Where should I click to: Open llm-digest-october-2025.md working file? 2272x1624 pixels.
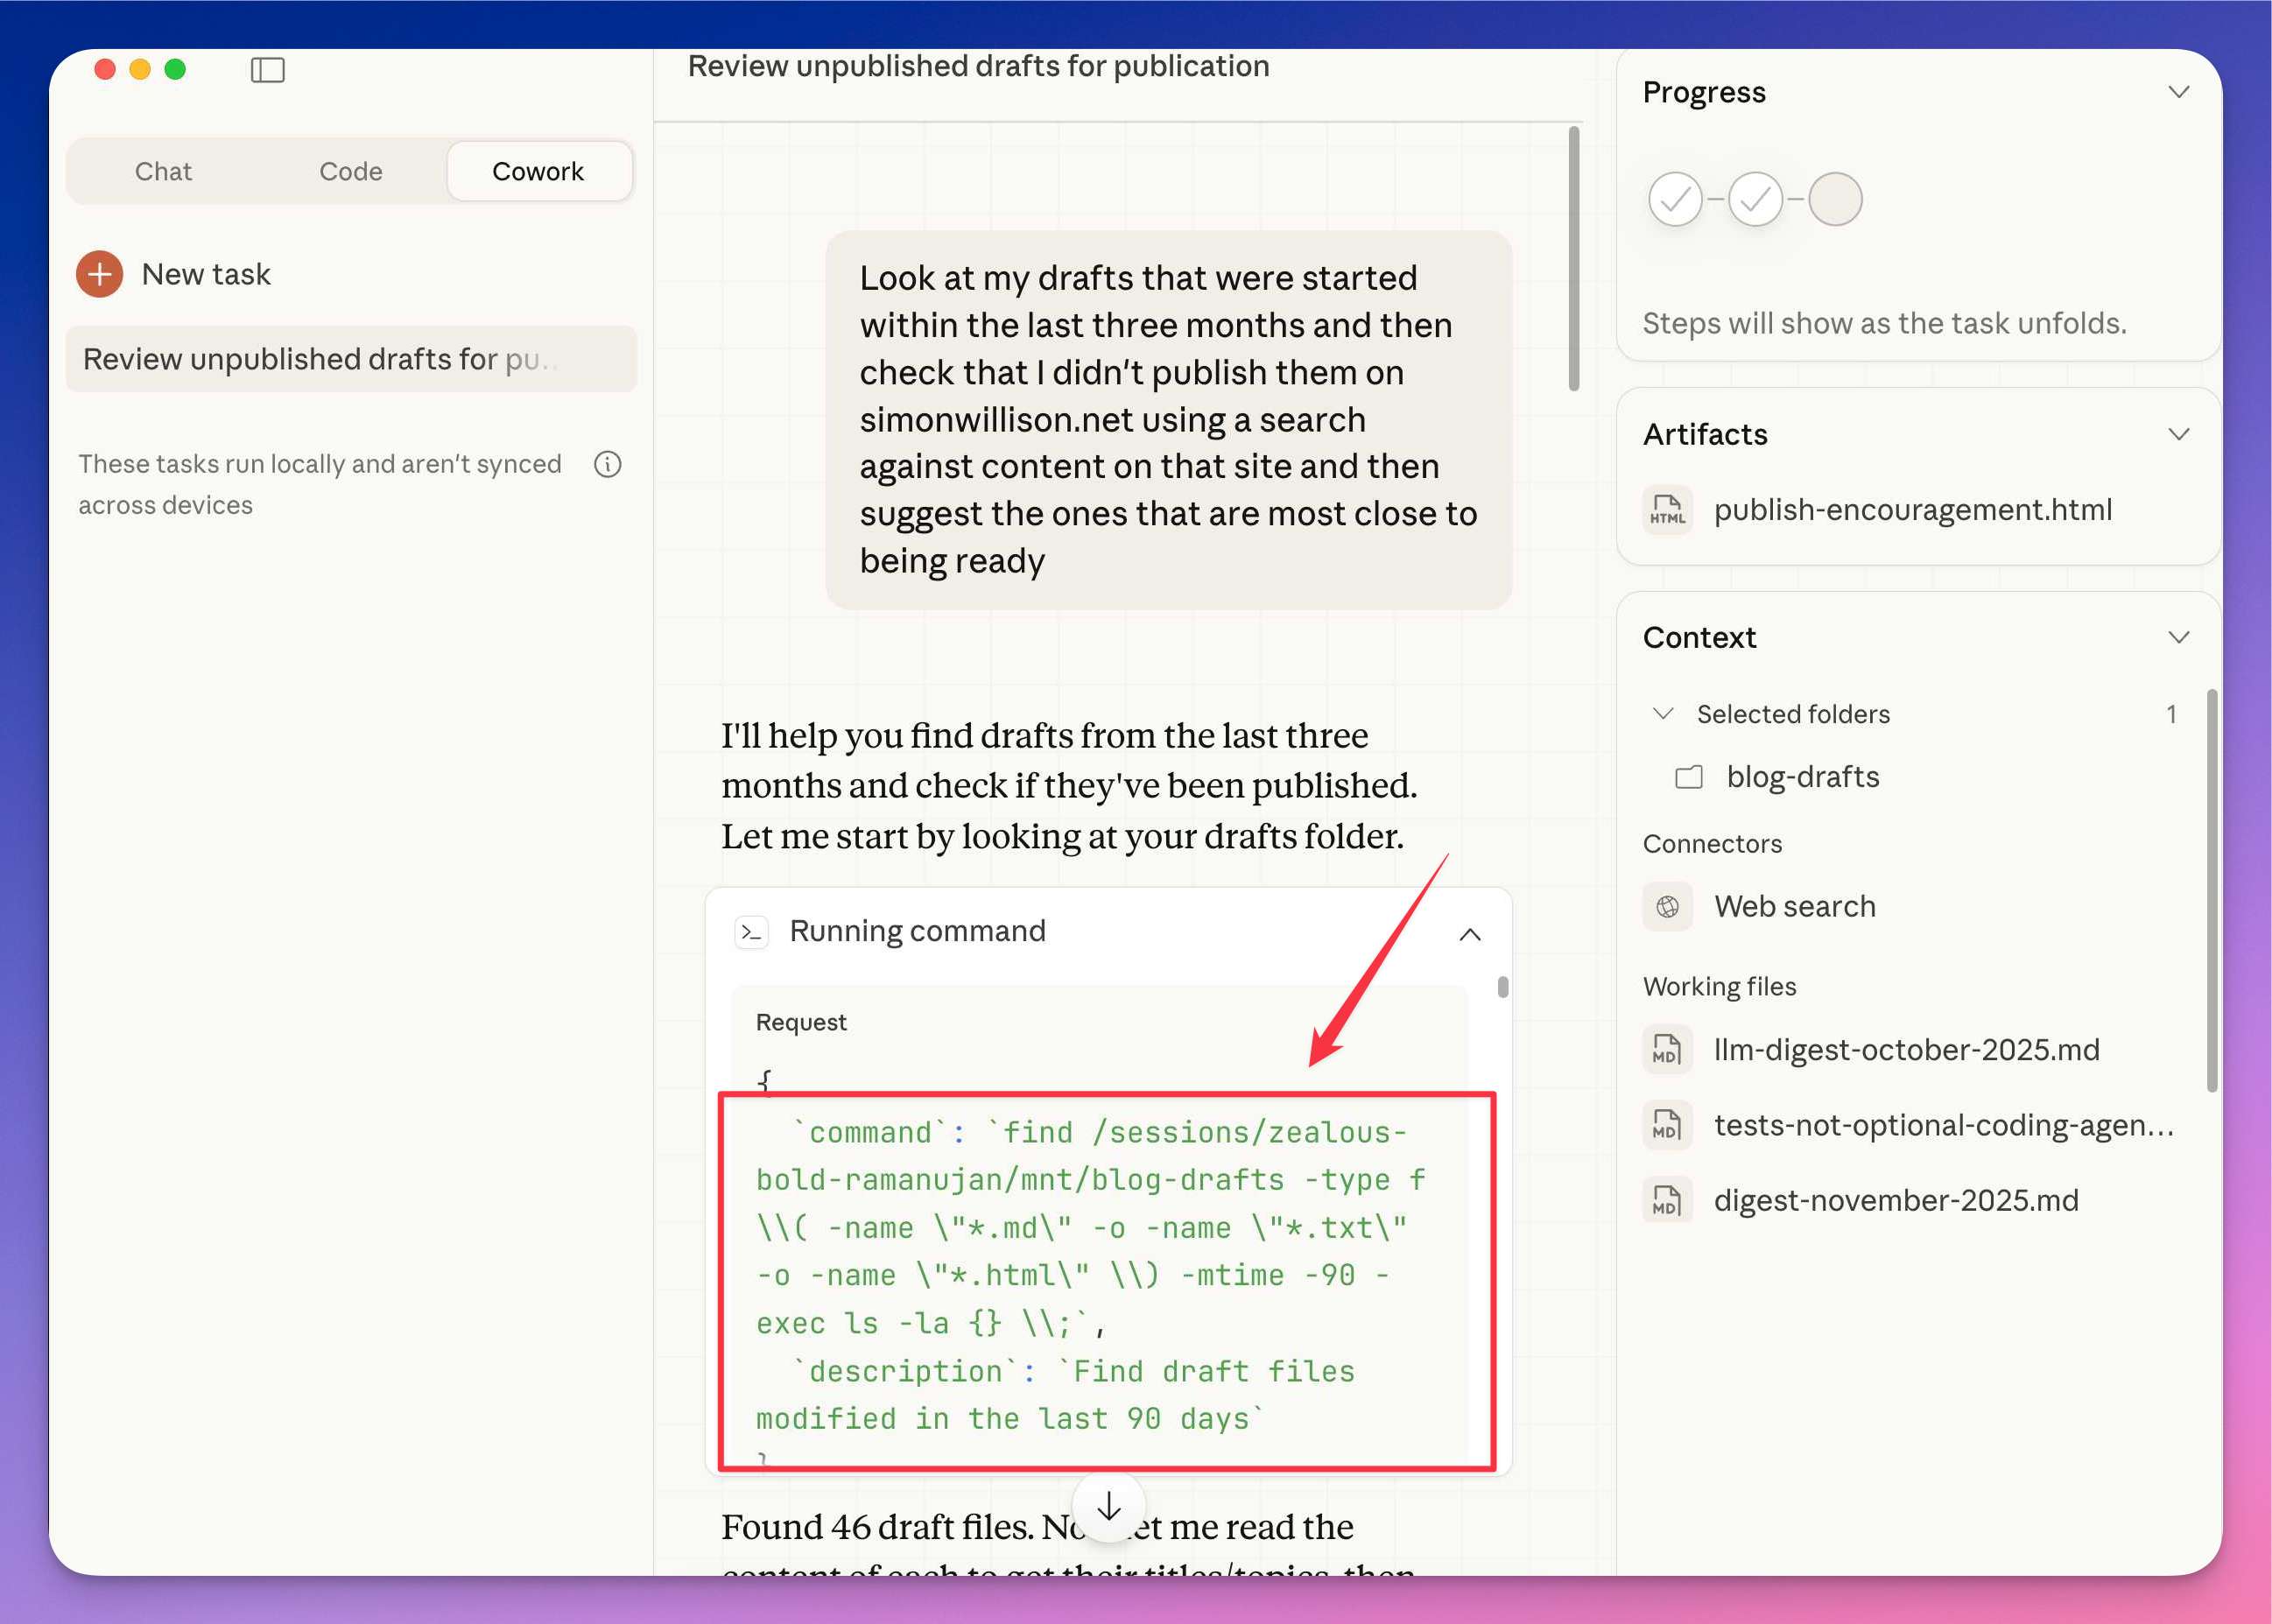[x=1905, y=1050]
